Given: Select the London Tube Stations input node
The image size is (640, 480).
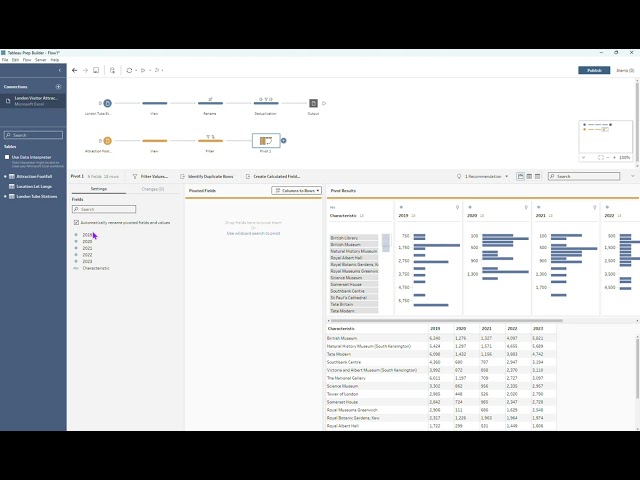Looking at the screenshot, I should (x=107, y=103).
